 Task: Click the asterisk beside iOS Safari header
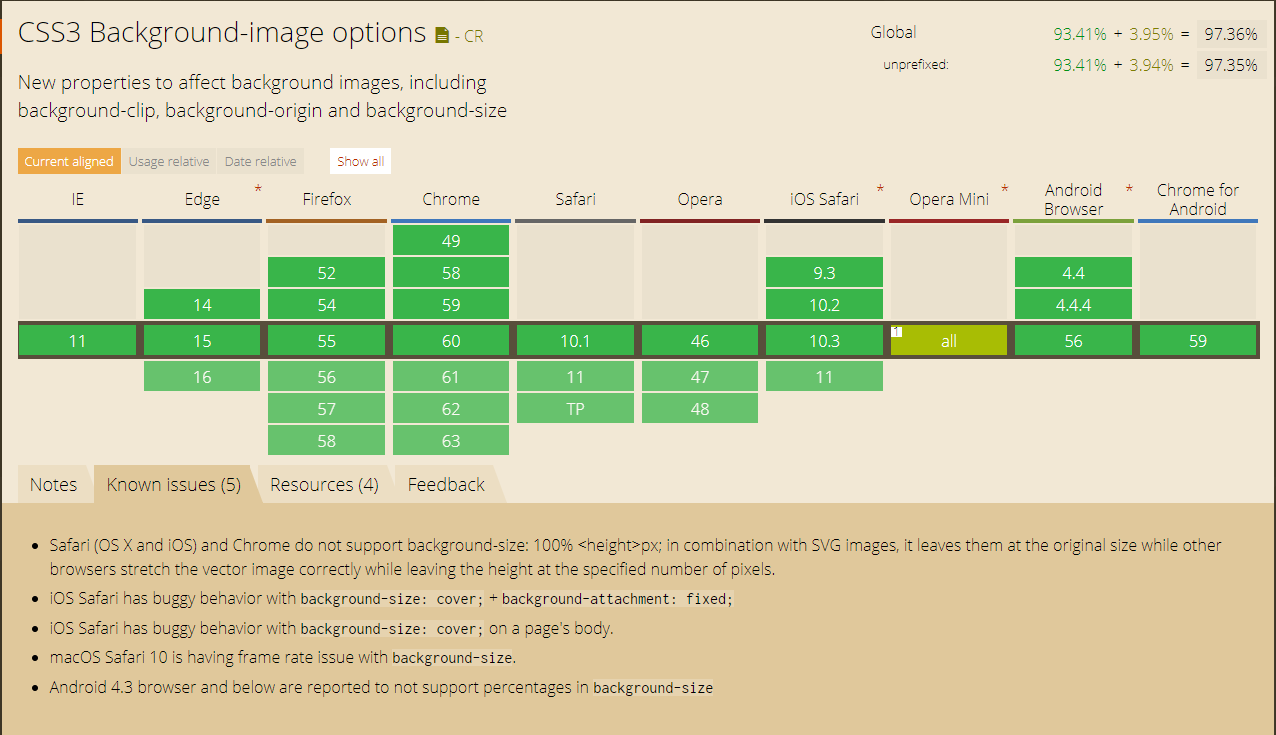point(880,189)
